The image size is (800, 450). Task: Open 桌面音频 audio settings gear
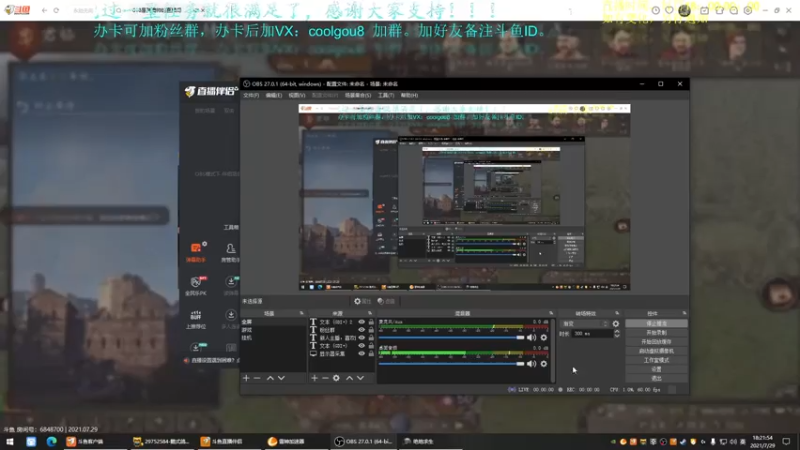(x=544, y=363)
